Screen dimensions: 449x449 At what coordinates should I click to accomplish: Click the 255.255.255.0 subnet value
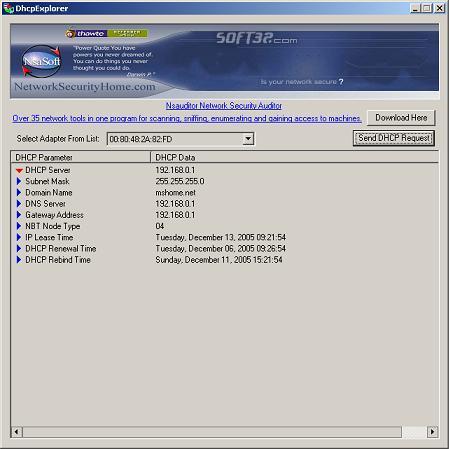[x=180, y=181]
